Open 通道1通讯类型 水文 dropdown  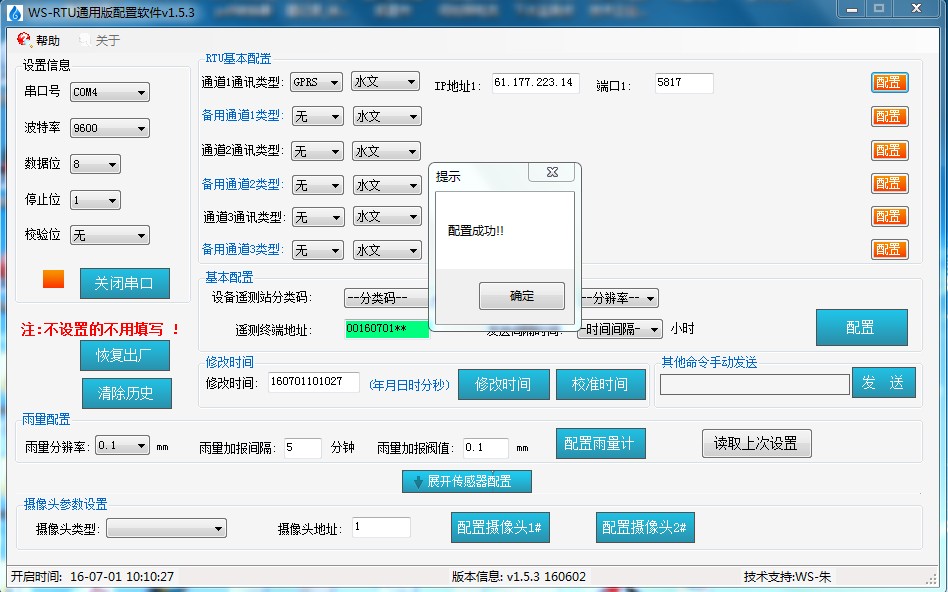pos(385,81)
